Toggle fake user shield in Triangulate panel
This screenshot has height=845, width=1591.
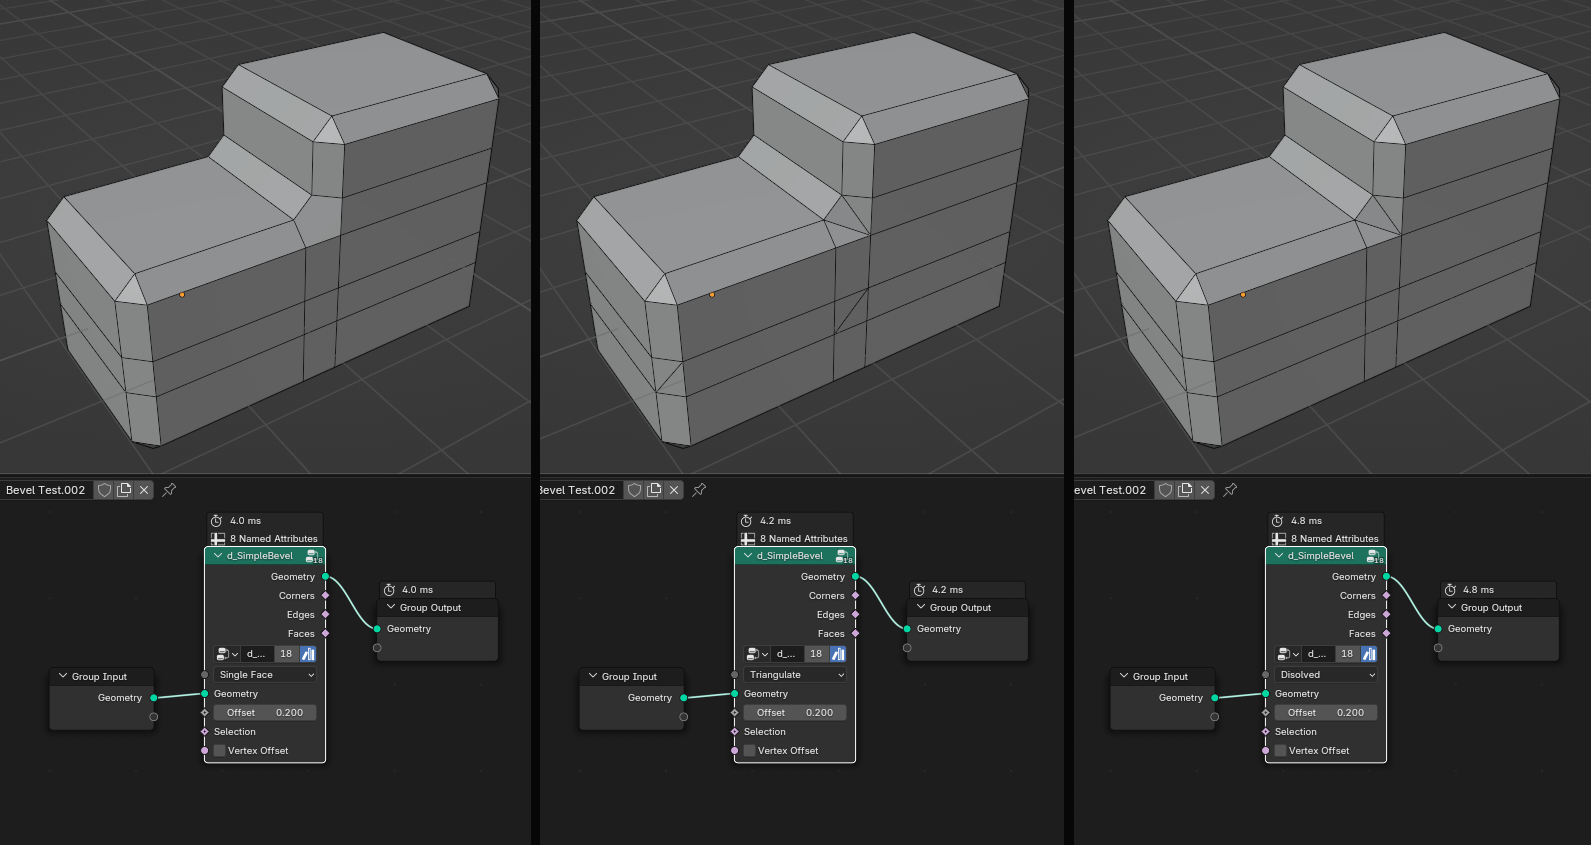tap(634, 490)
